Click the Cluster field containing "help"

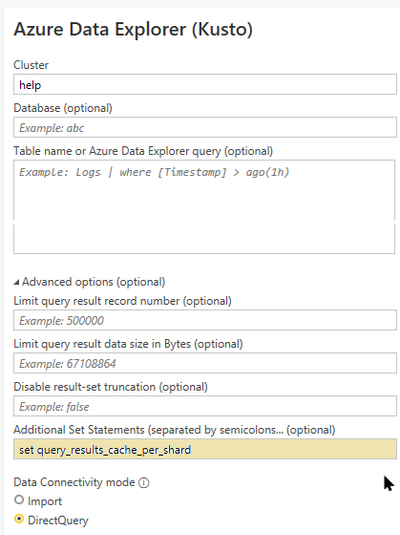(x=205, y=84)
